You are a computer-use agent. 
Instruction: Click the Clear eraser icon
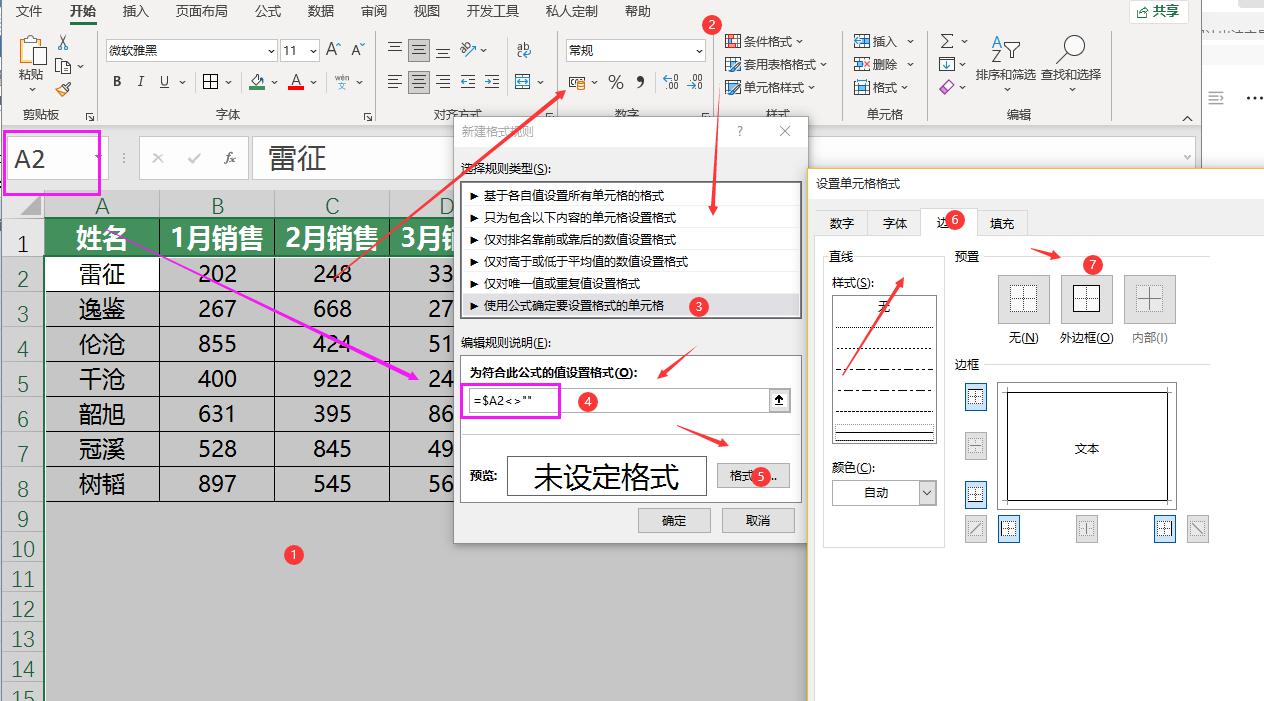[x=947, y=87]
